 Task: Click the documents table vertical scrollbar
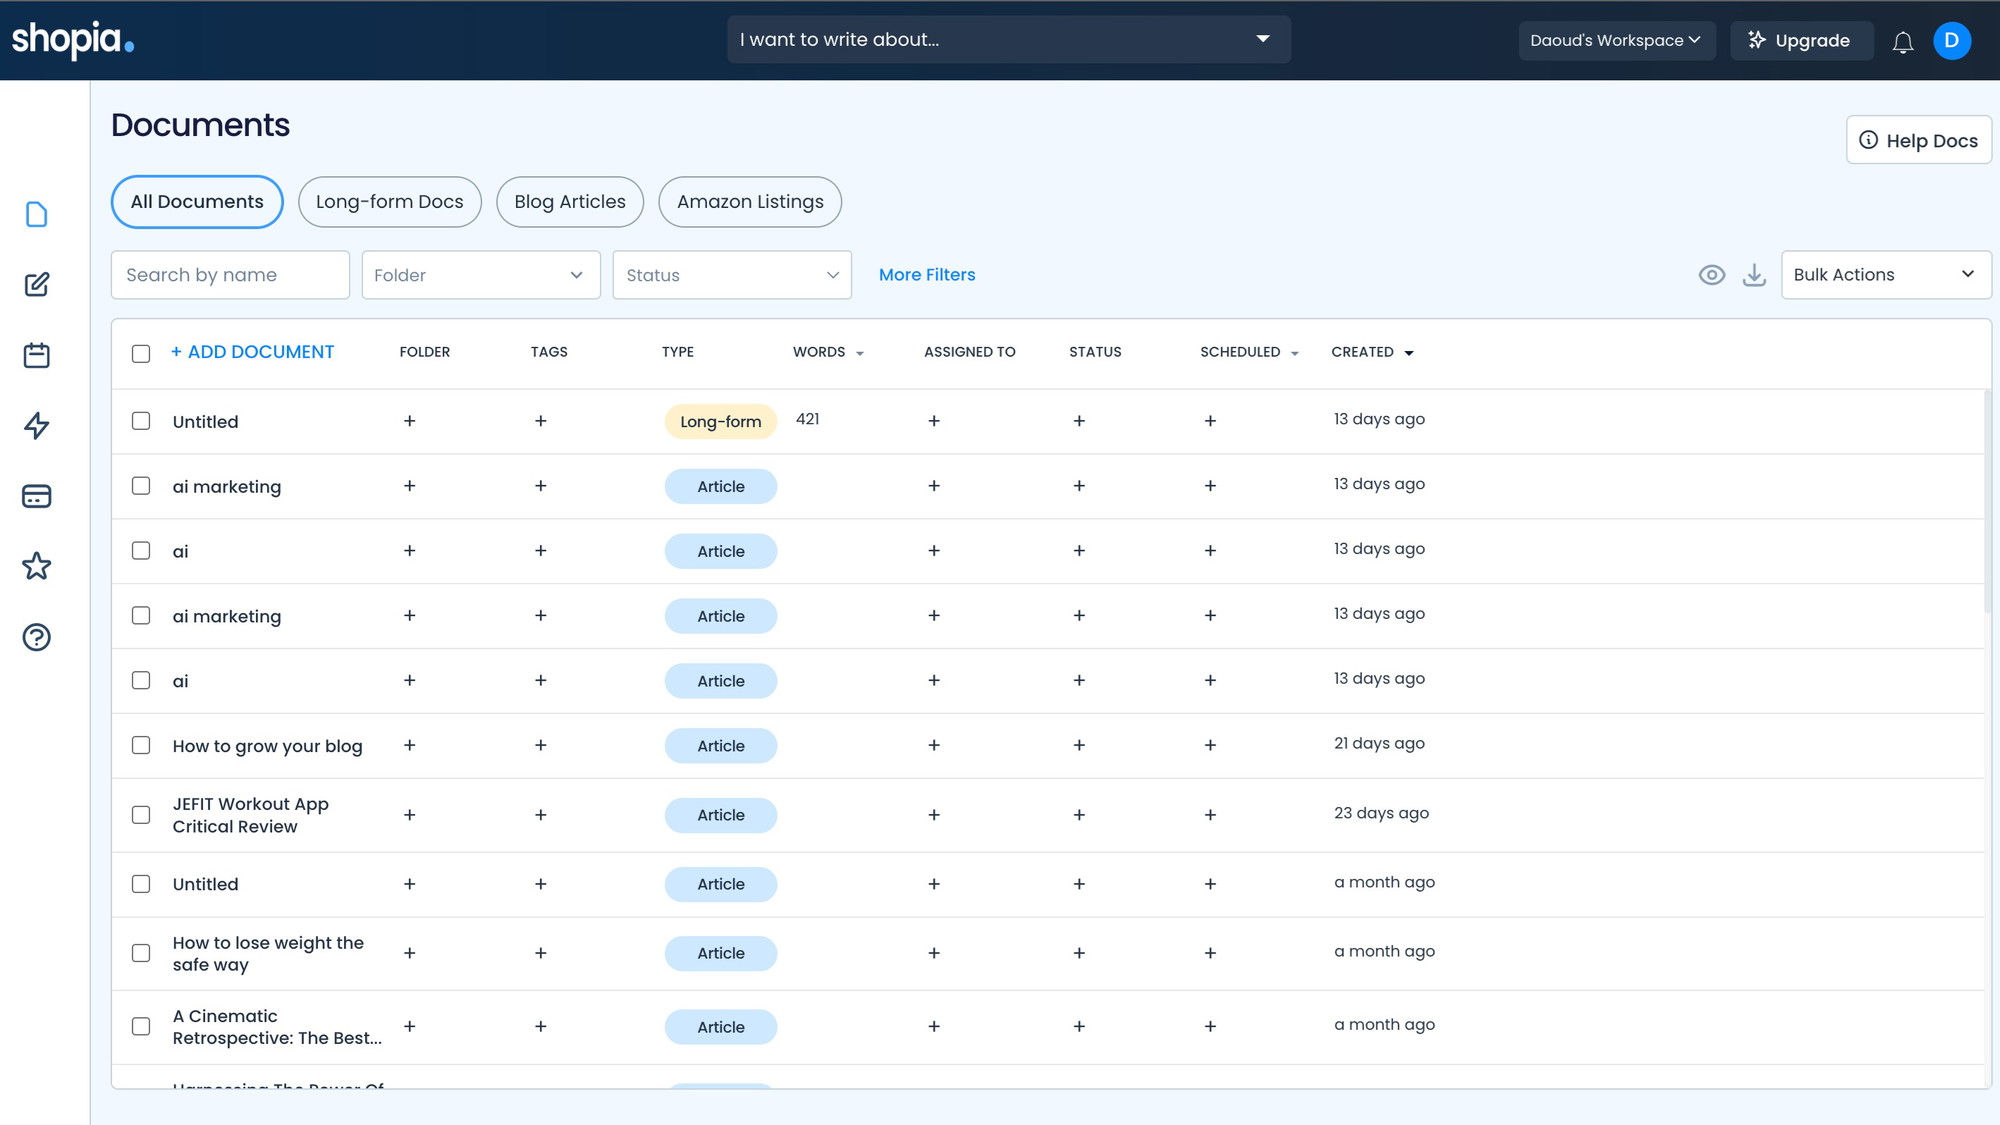[x=1987, y=500]
